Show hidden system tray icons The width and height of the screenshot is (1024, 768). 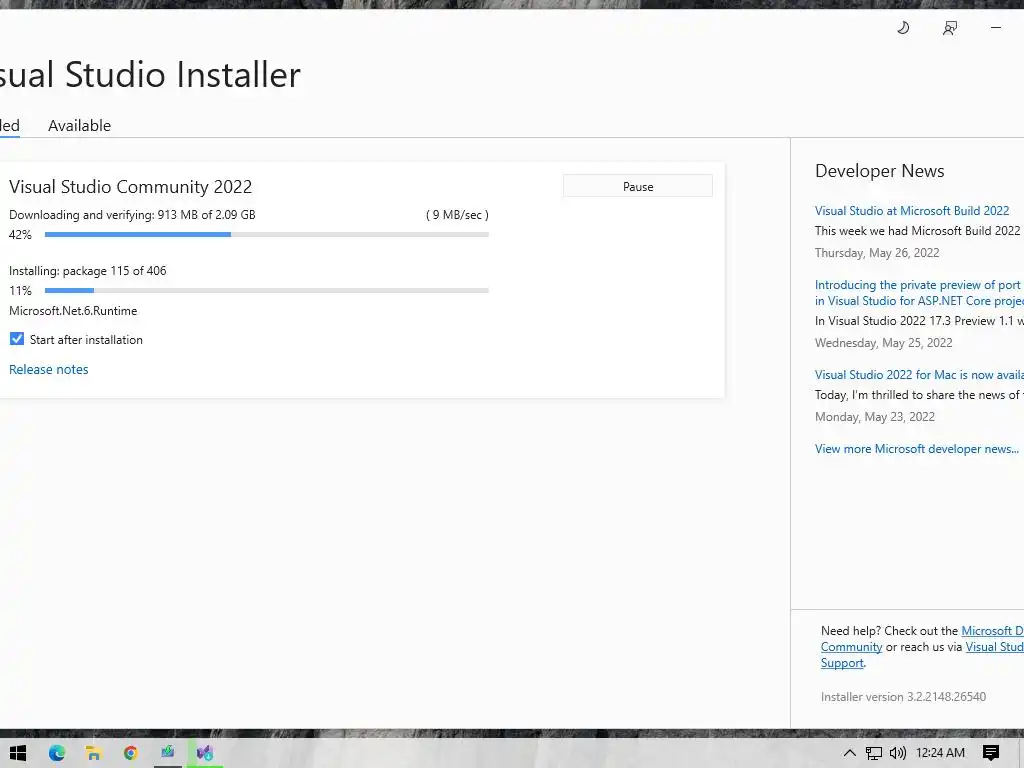849,753
